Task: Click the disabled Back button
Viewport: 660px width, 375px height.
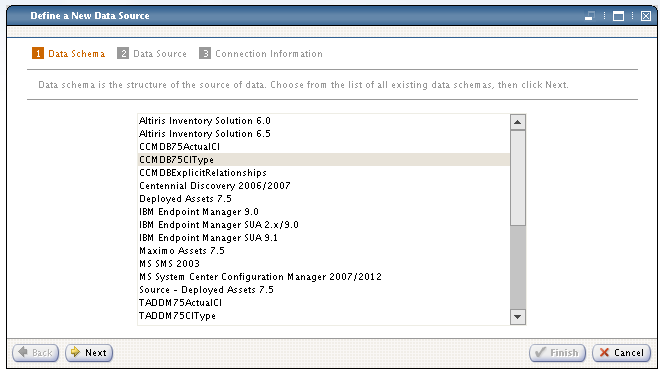Action: (36, 353)
